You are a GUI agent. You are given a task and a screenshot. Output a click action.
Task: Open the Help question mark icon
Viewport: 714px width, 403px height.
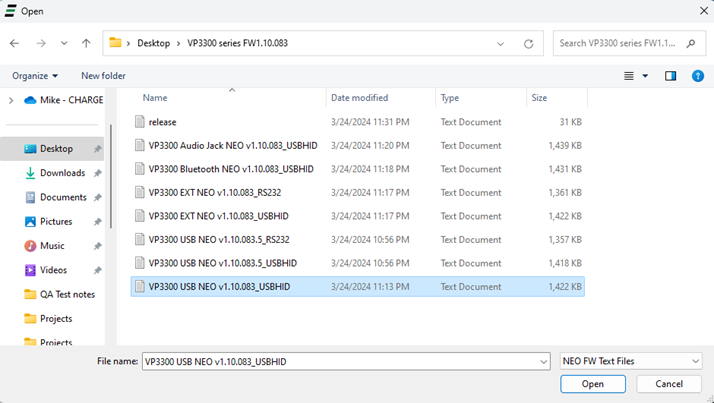click(x=698, y=76)
